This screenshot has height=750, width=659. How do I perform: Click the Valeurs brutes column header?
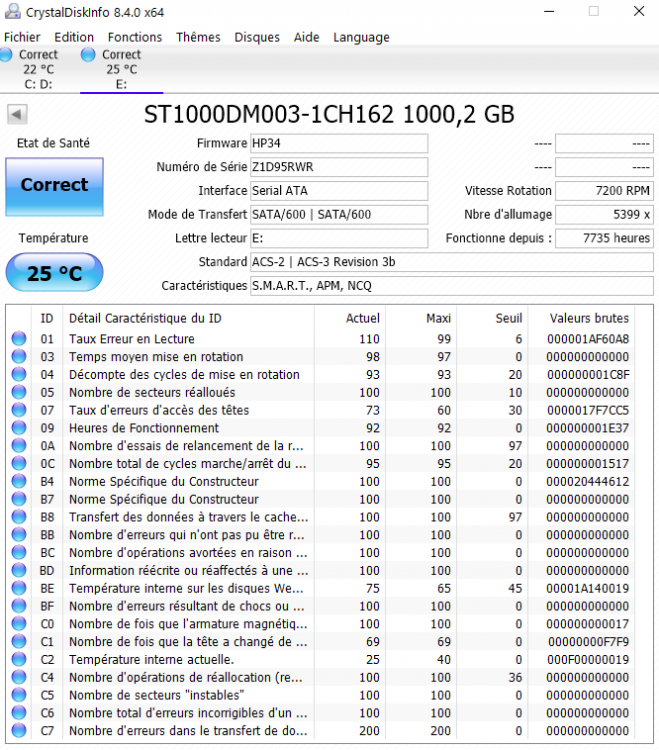click(x=590, y=318)
